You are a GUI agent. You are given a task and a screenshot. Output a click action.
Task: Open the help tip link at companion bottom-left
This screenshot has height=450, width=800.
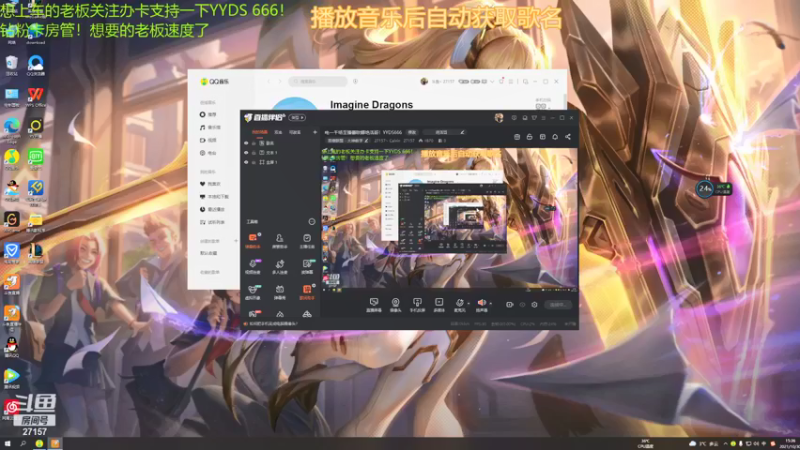click(x=273, y=323)
